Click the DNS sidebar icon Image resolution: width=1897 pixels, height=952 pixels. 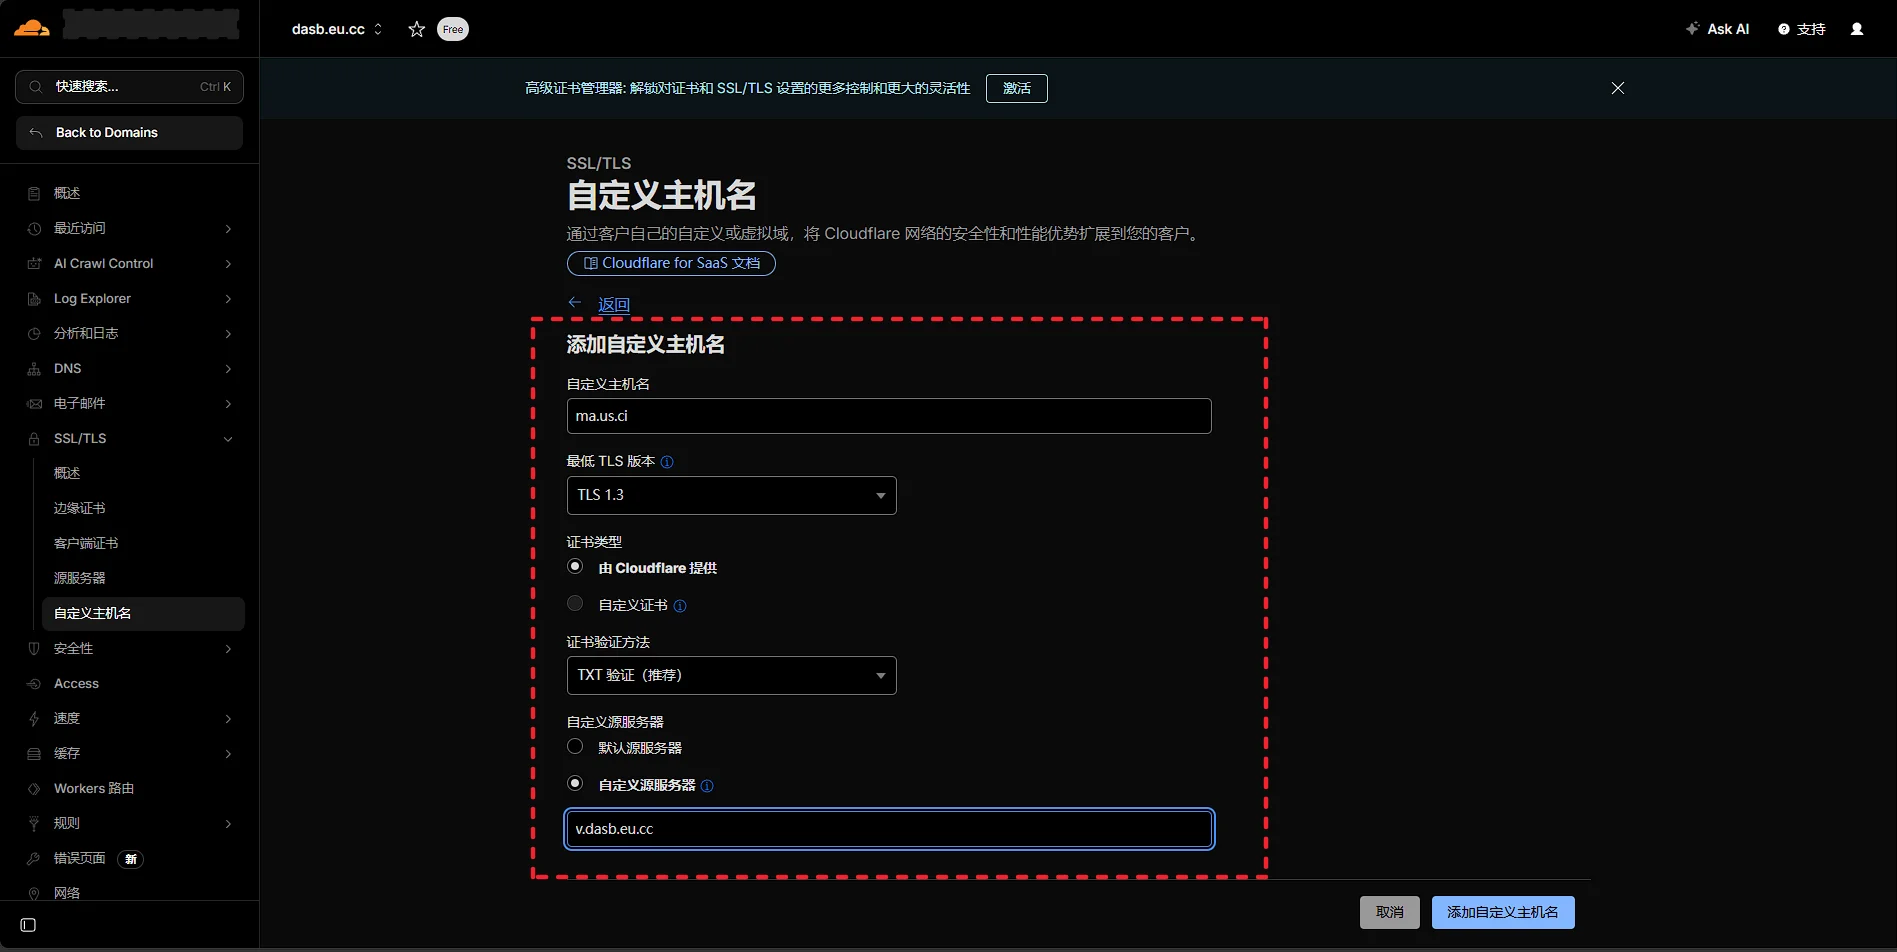pyautogui.click(x=34, y=368)
